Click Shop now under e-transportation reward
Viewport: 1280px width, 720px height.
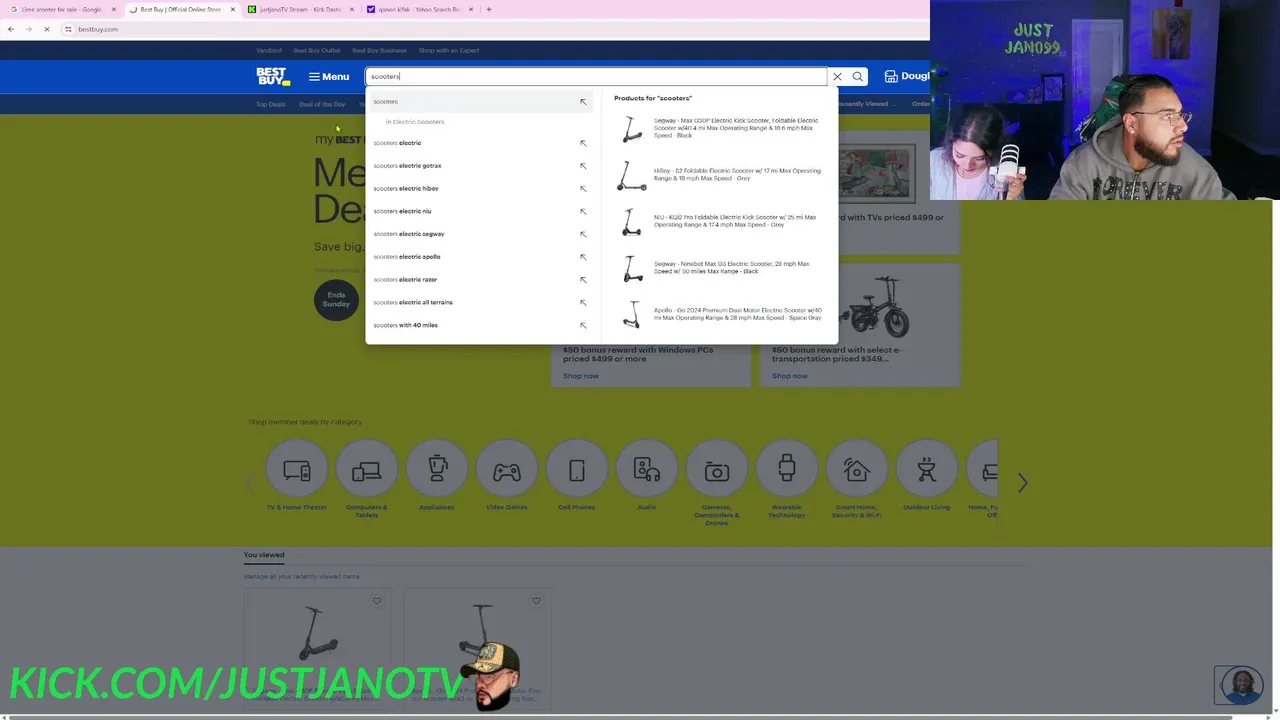point(790,376)
